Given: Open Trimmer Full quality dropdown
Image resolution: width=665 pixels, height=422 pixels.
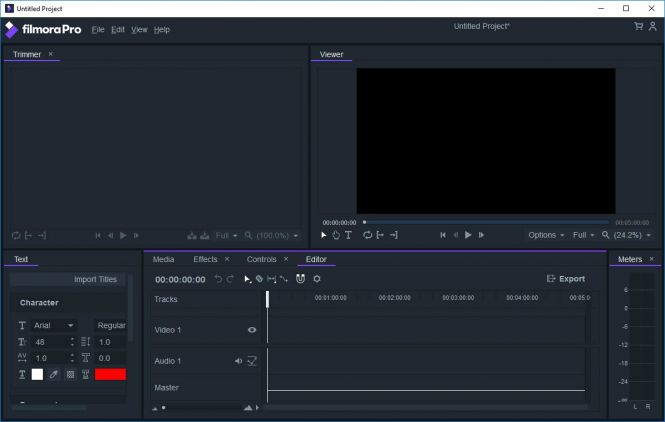Looking at the screenshot, I should pos(226,235).
